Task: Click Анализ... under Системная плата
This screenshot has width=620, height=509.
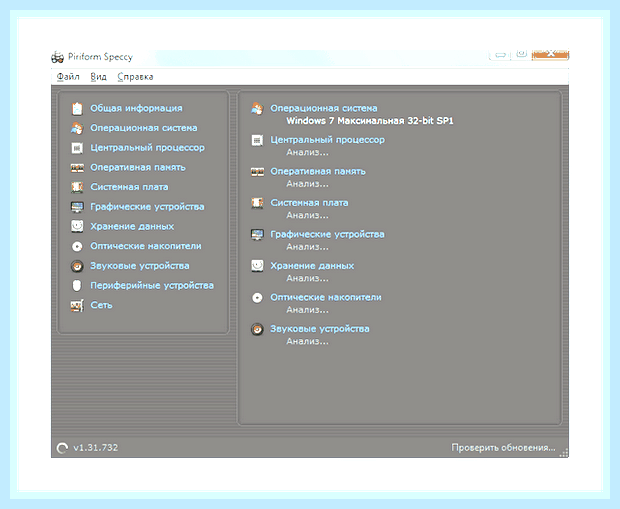Action: coord(307,216)
